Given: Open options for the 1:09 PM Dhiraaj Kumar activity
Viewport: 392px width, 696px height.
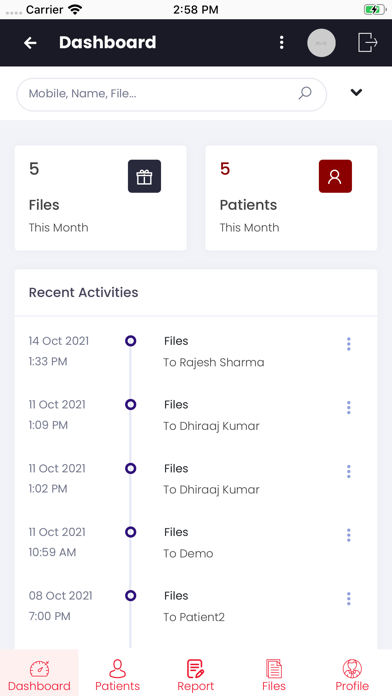Looking at the screenshot, I should 348,407.
